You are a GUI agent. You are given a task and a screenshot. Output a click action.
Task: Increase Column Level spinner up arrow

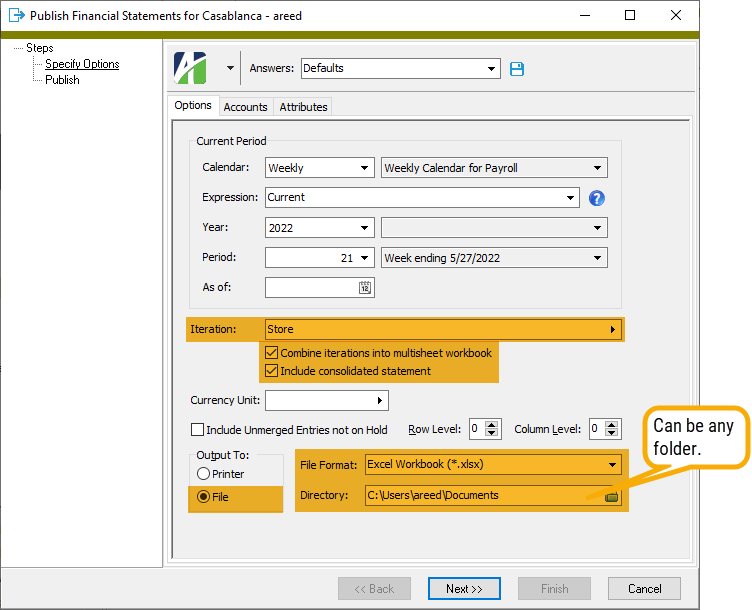(x=611, y=425)
